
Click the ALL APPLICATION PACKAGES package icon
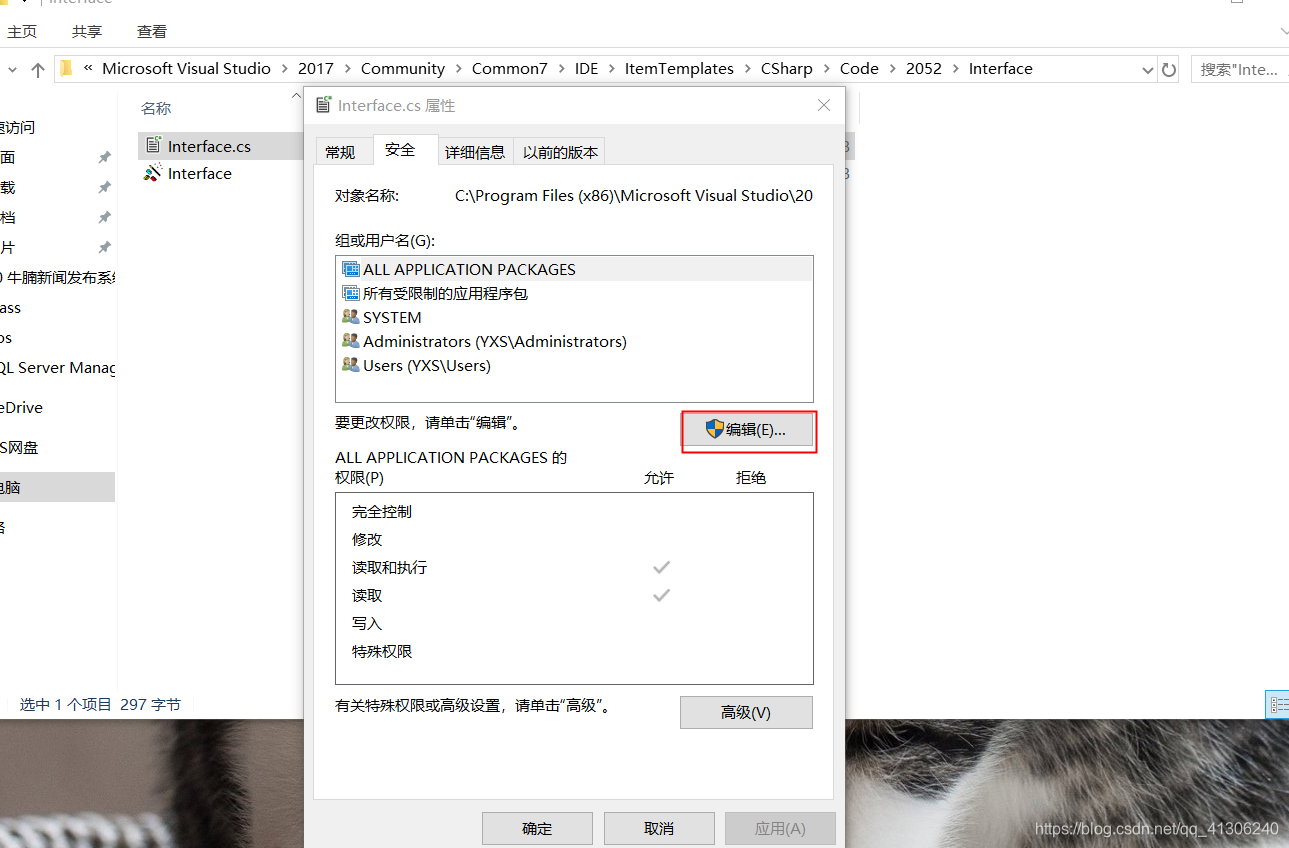point(350,269)
